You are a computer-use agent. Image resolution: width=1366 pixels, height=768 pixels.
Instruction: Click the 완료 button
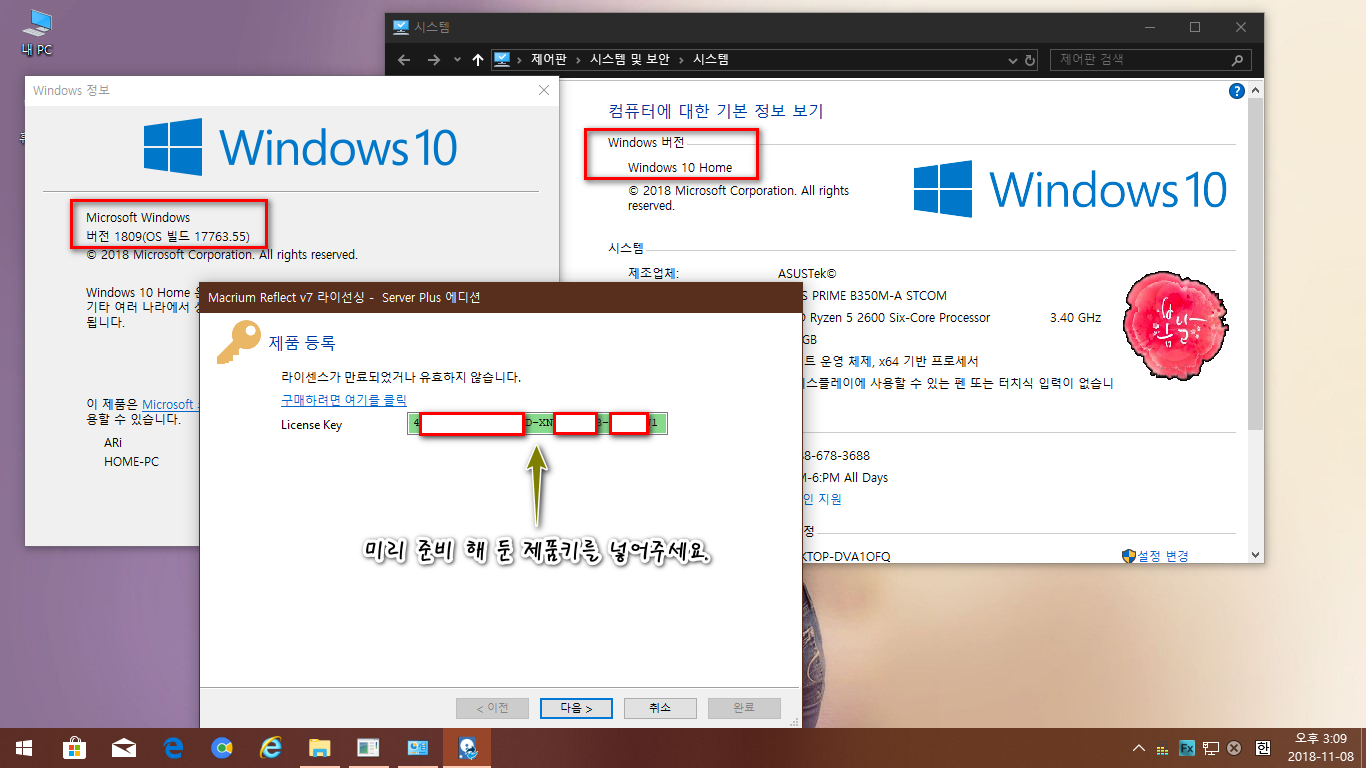[744, 708]
